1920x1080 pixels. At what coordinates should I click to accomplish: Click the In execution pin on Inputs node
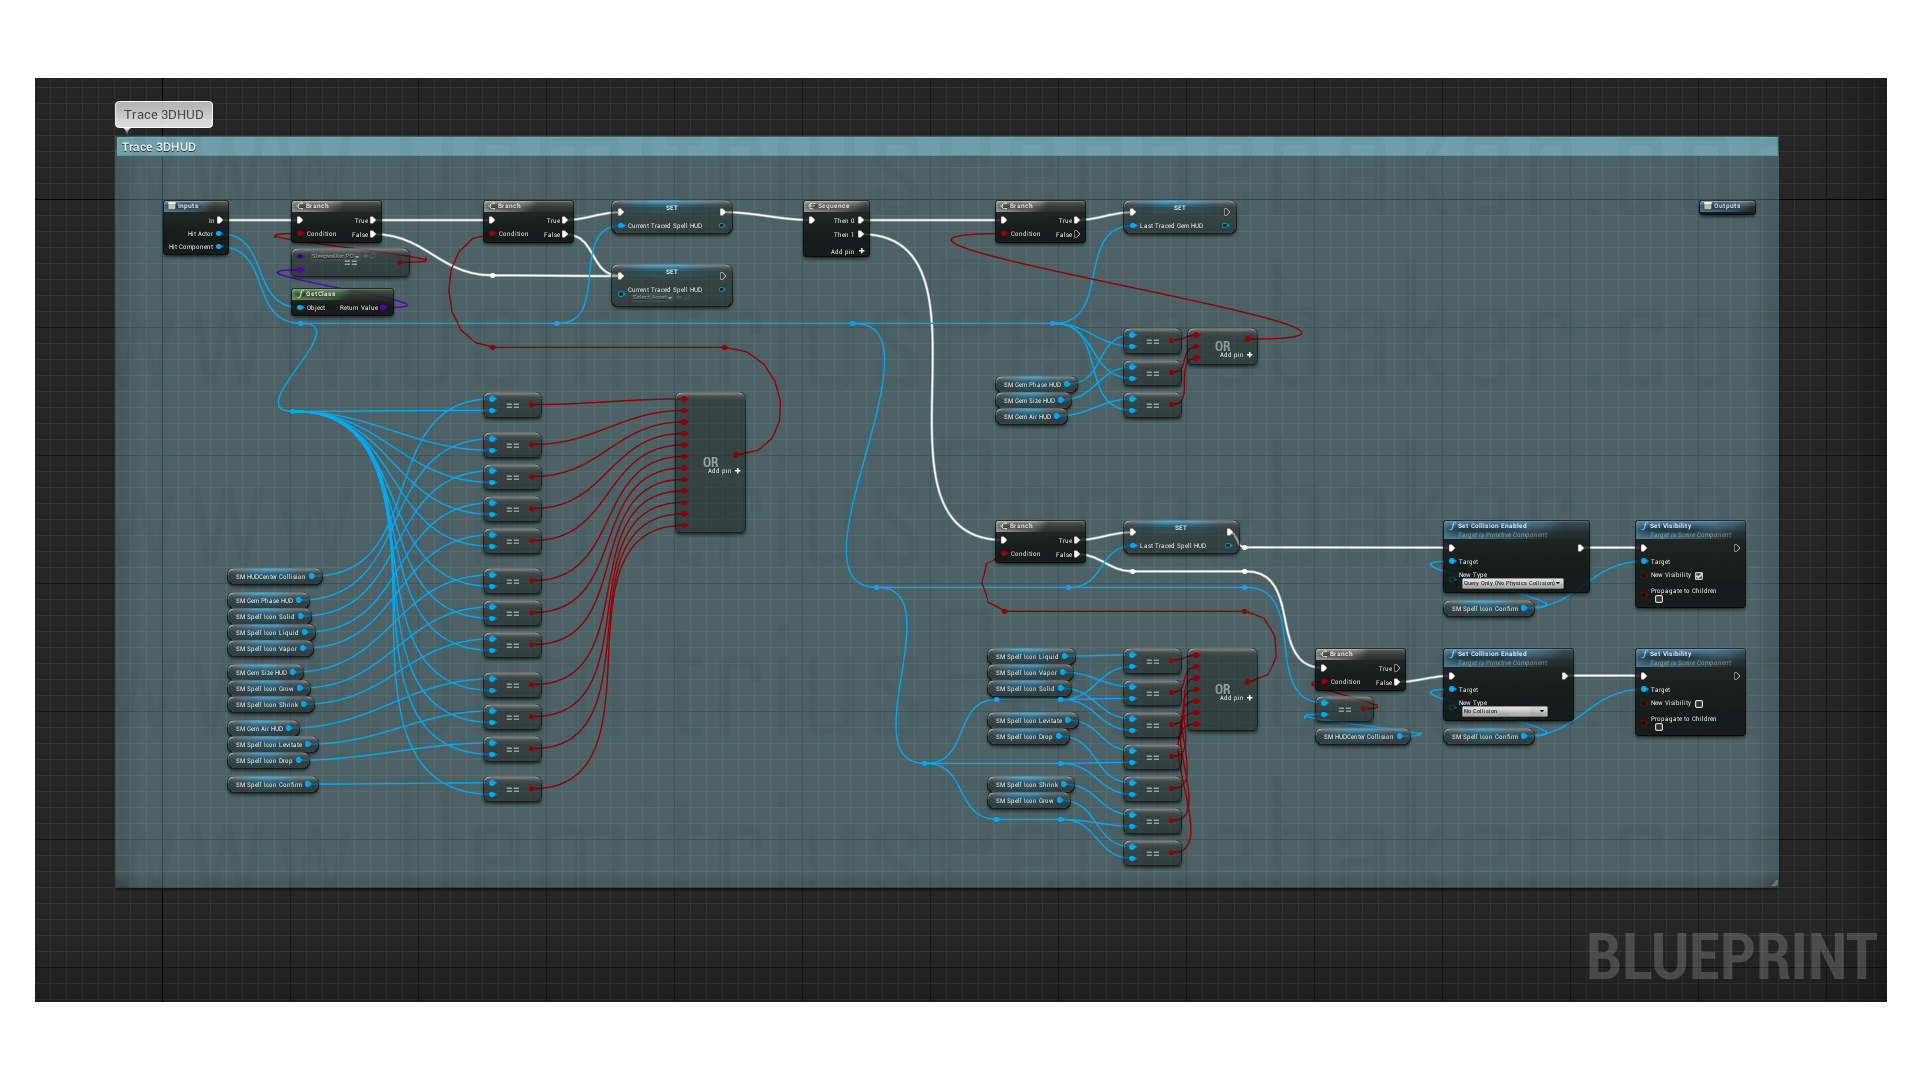tap(220, 220)
